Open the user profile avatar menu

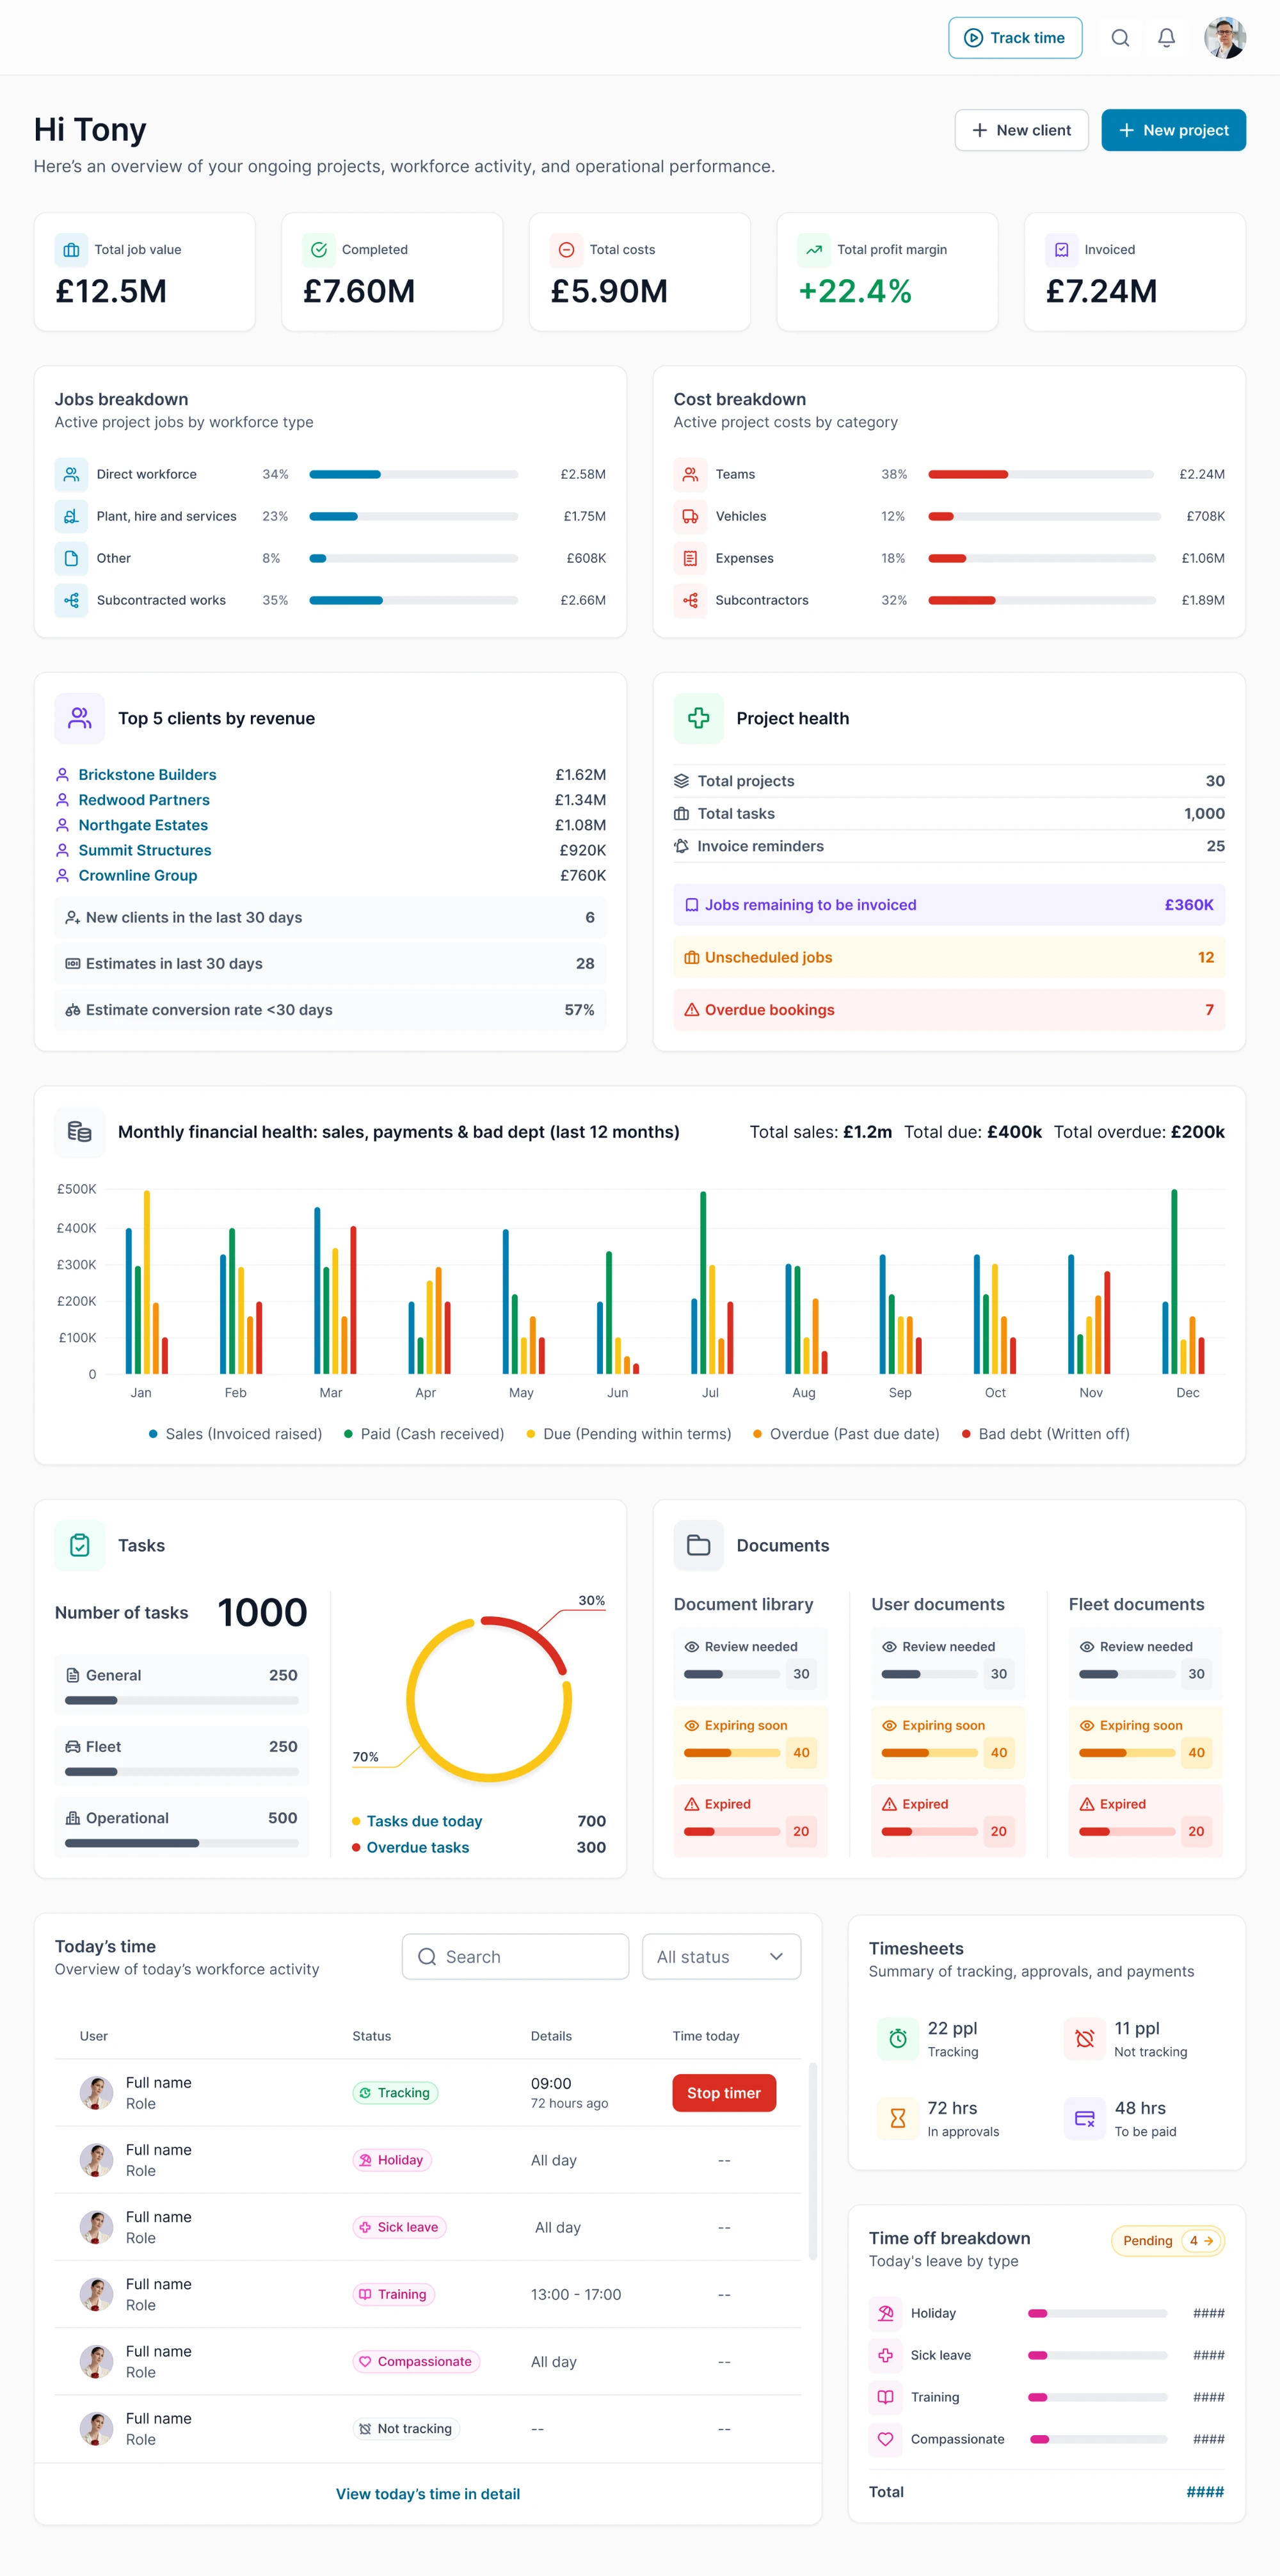1224,38
